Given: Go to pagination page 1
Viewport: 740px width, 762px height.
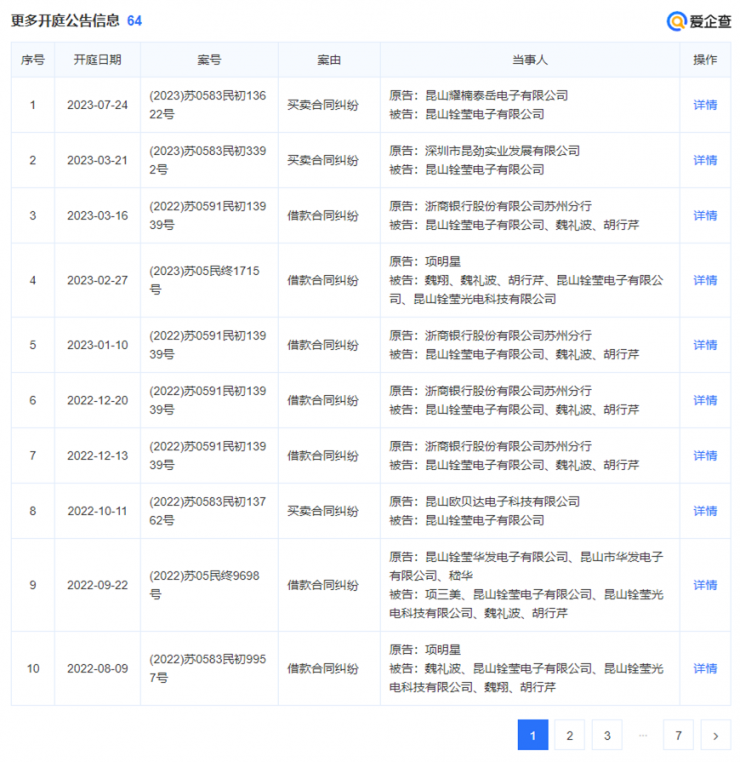Looking at the screenshot, I should [533, 735].
